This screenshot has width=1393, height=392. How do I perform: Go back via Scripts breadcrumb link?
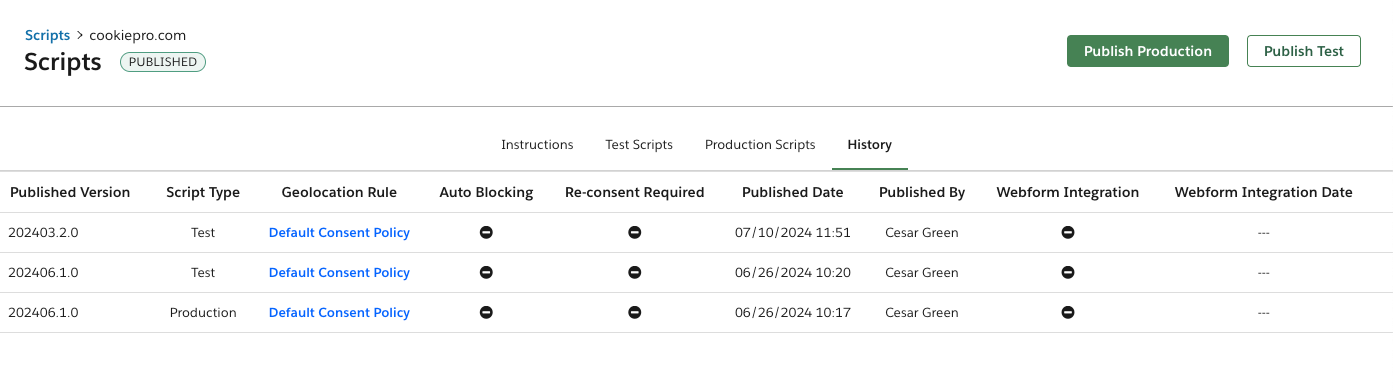point(47,35)
